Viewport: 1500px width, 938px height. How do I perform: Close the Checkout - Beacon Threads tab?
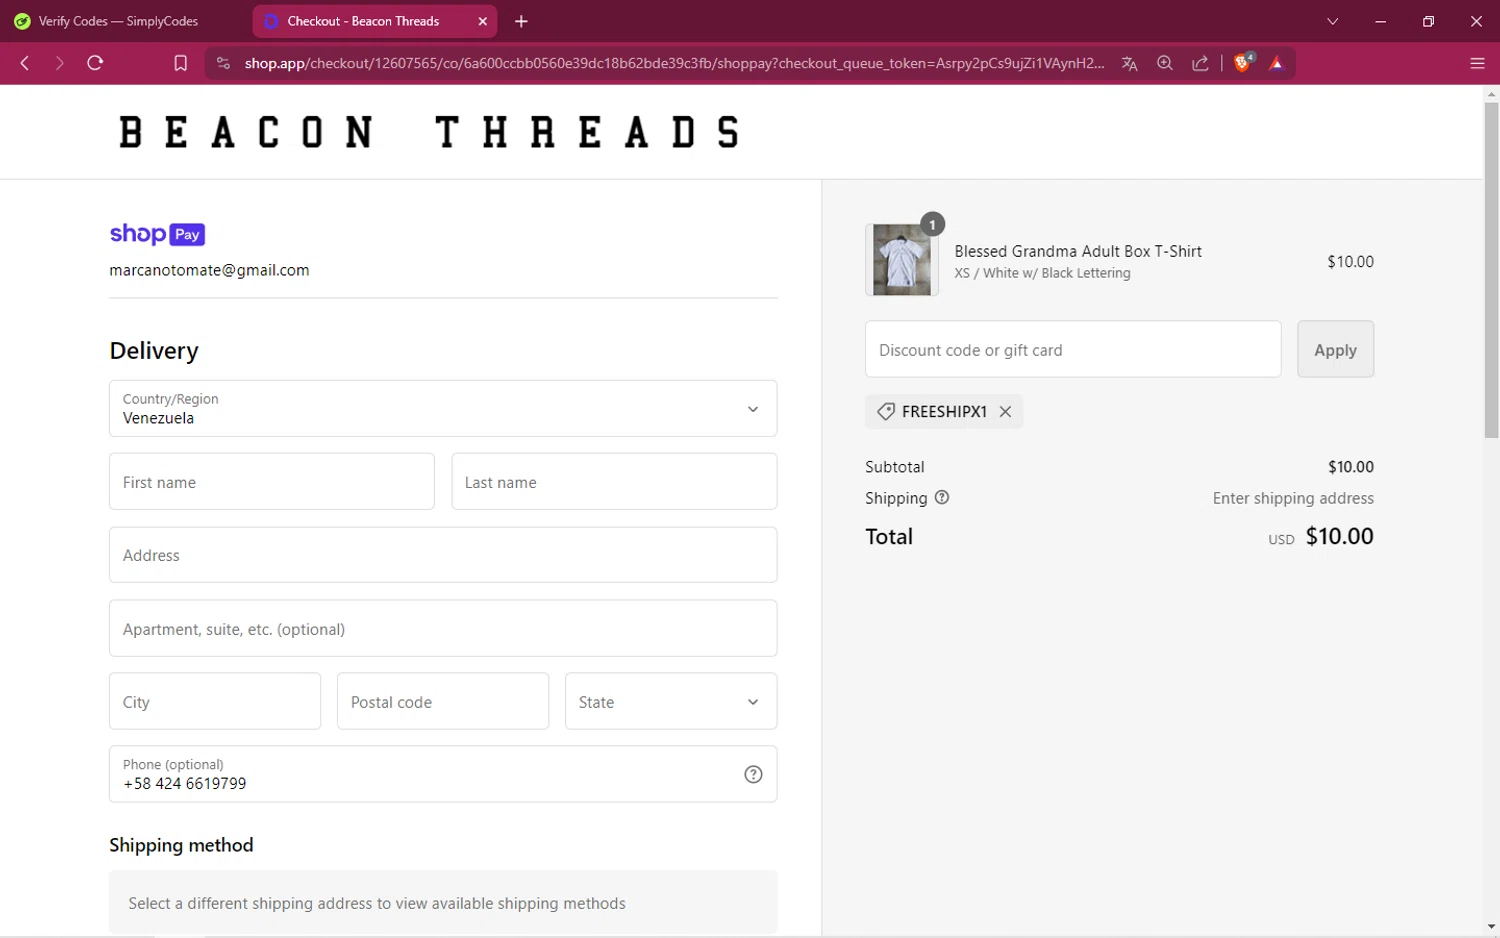483,21
